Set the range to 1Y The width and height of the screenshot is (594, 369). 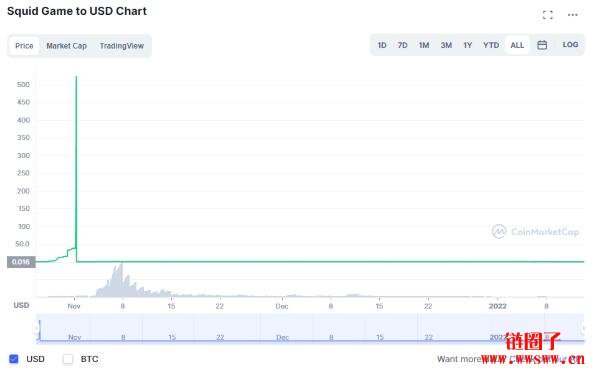[x=467, y=45]
